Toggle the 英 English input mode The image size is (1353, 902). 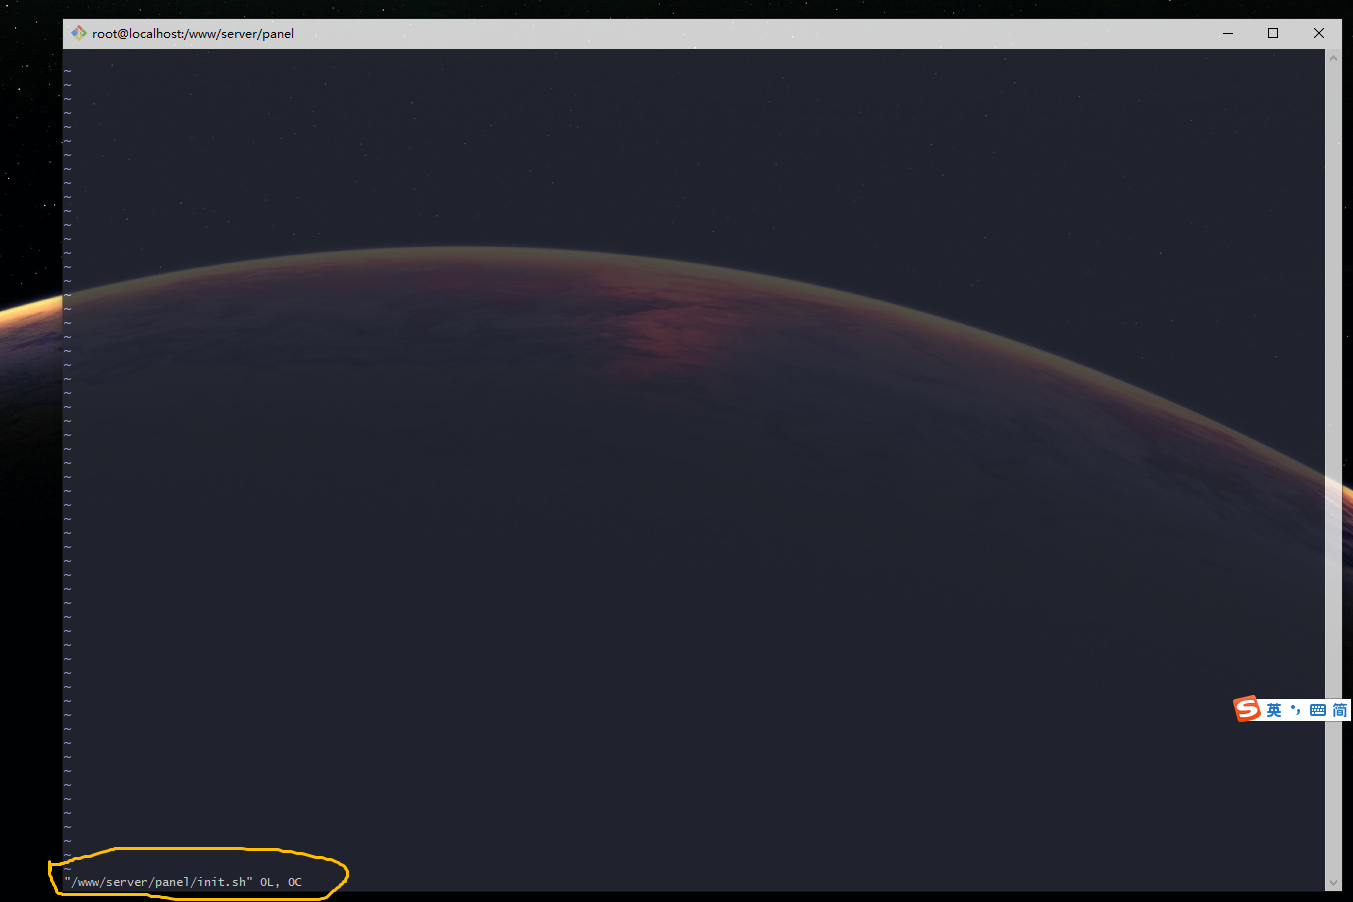(1274, 710)
